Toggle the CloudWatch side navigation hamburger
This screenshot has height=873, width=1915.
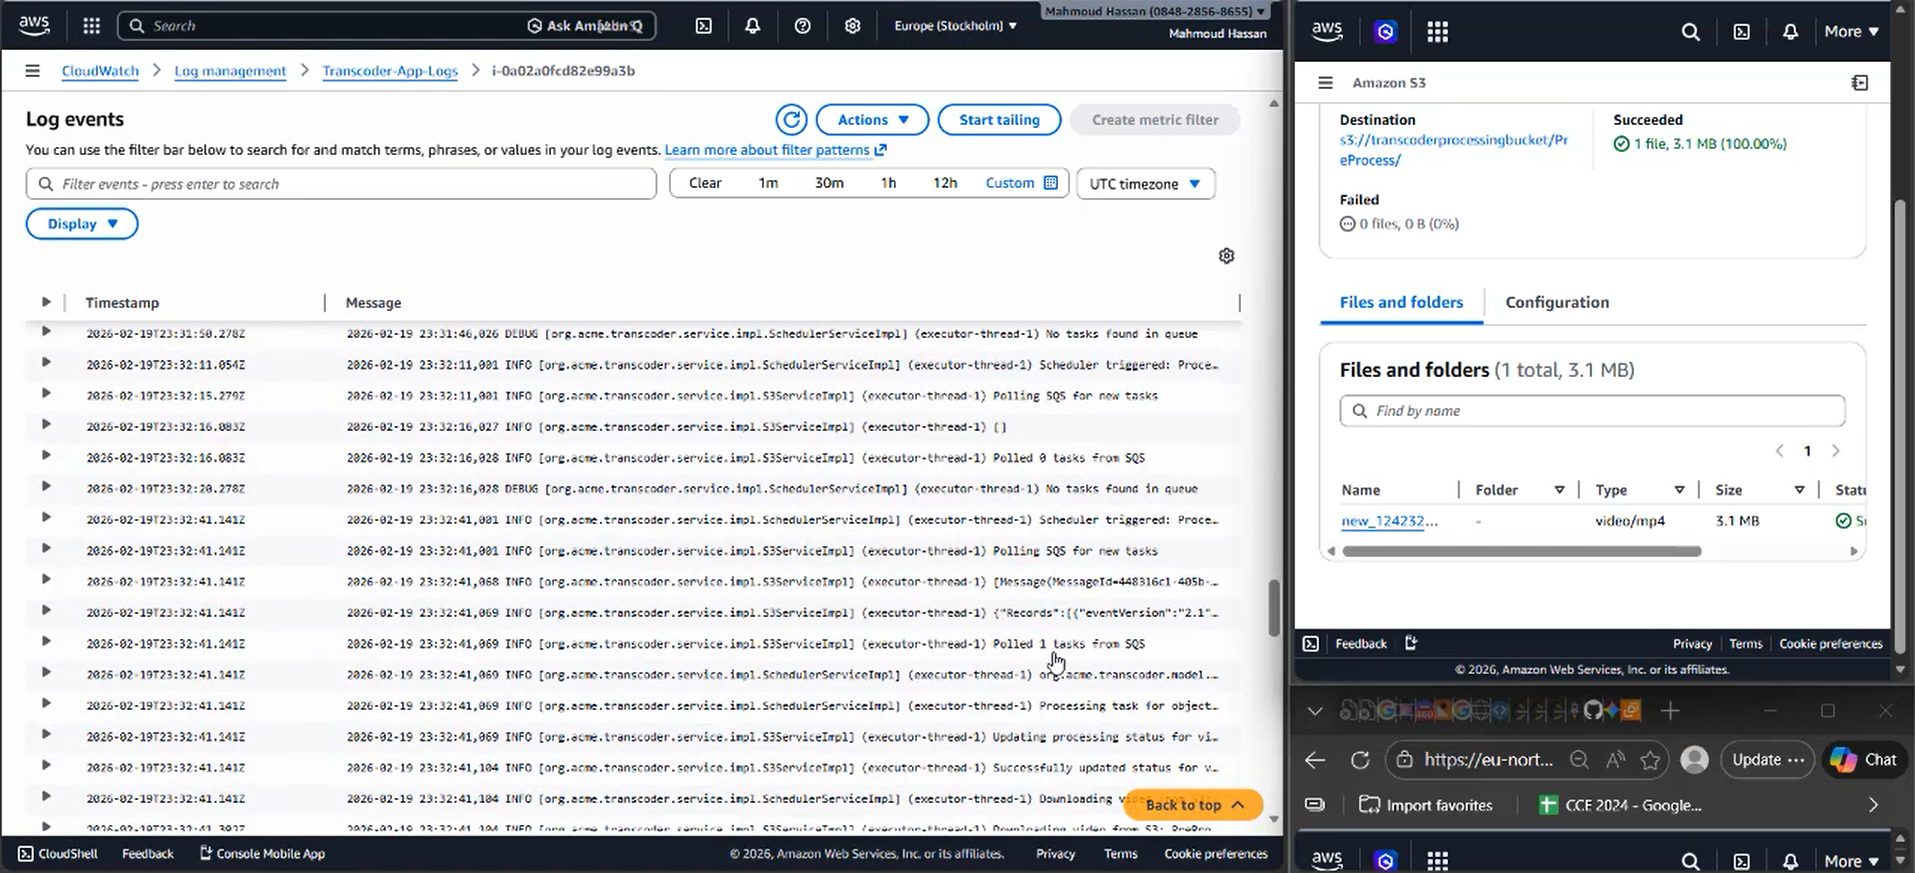[x=32, y=71]
